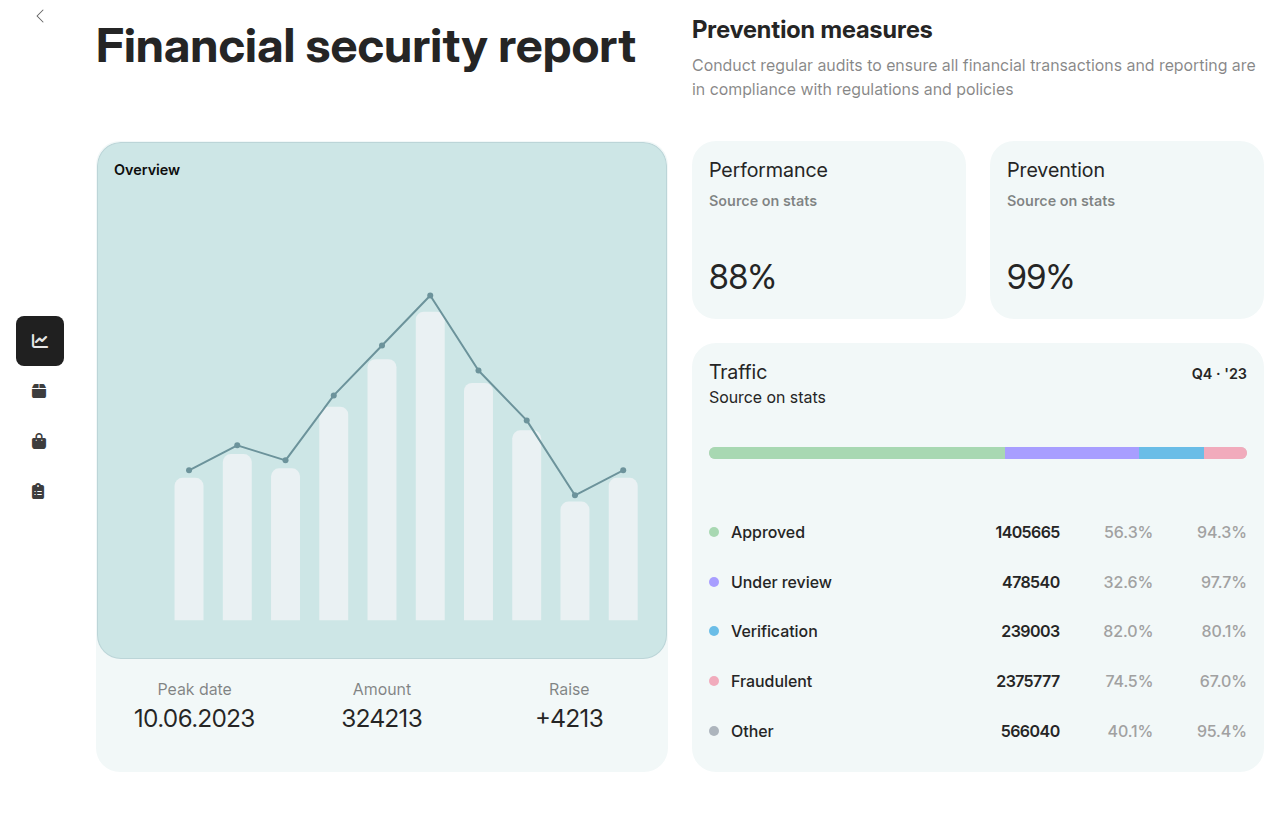Click the back arrow chevron
Viewport: 1280px width, 832px height.
tap(40, 16)
